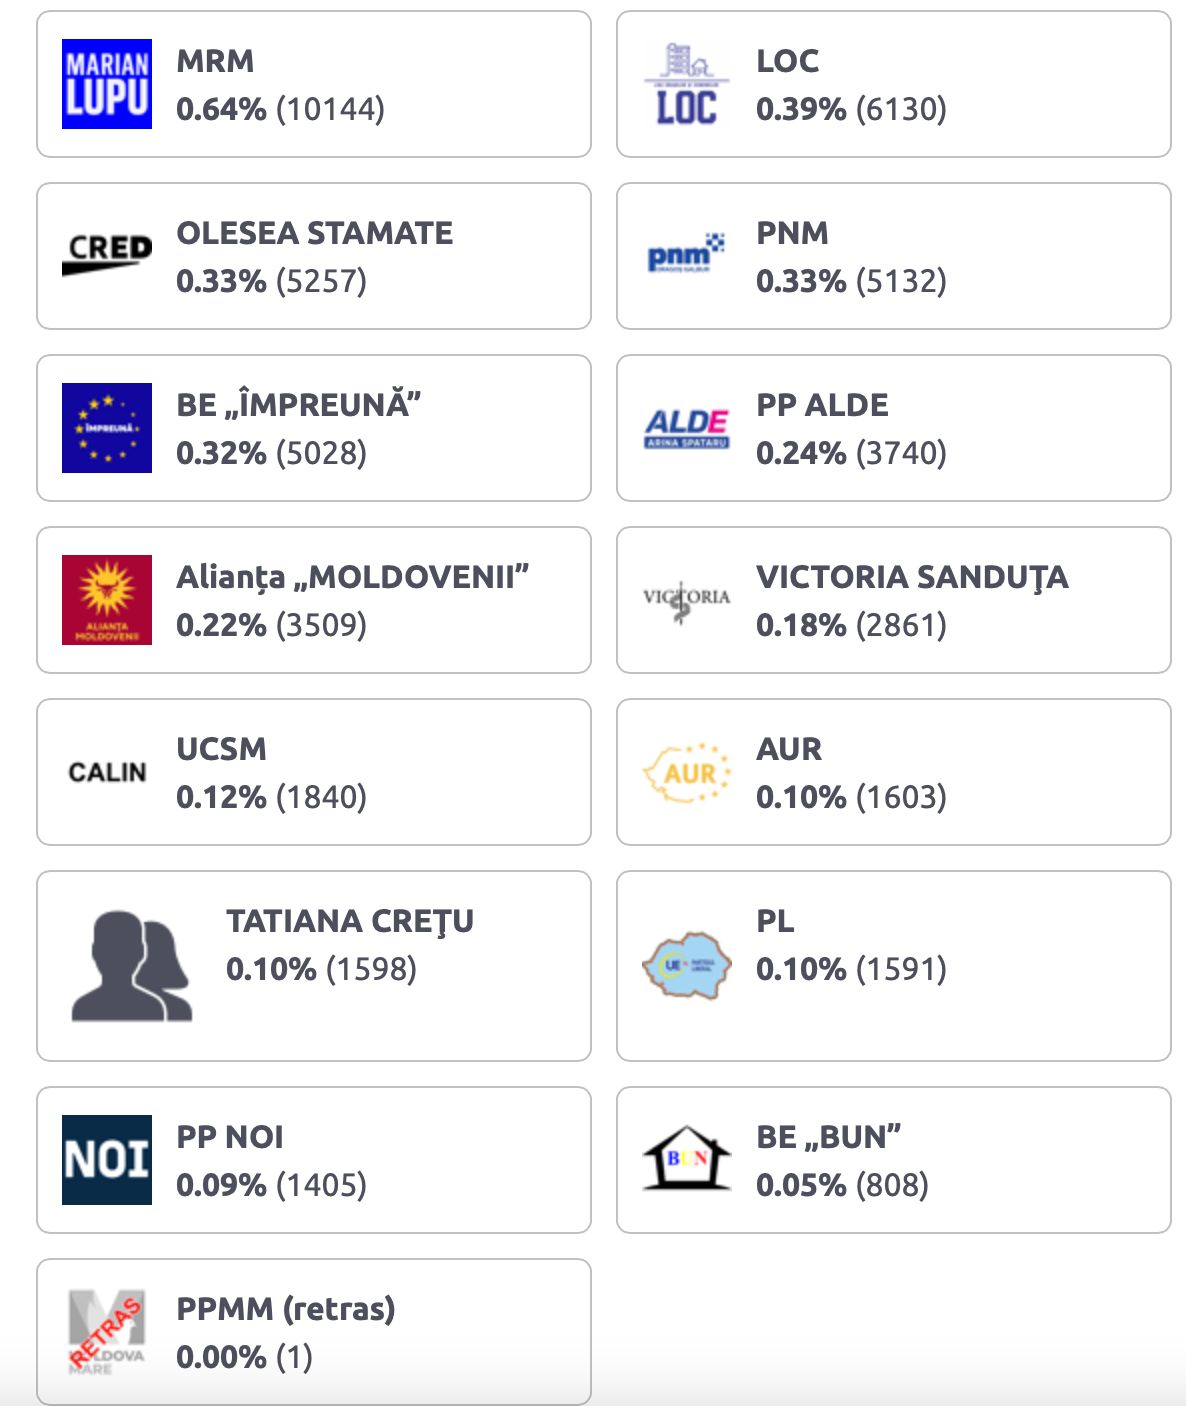Click the red sun Alianța Moldovenii logo
Image resolution: width=1186 pixels, height=1406 pixels.
[107, 600]
